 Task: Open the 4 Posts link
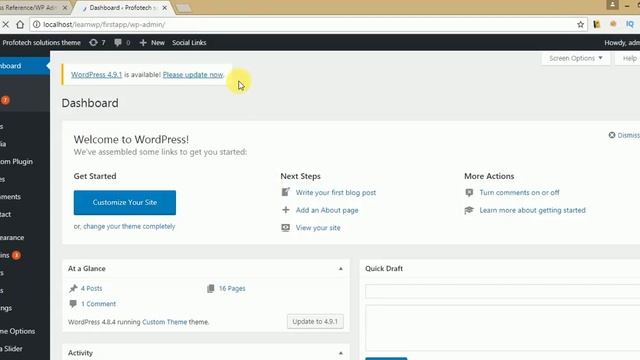[91, 289]
